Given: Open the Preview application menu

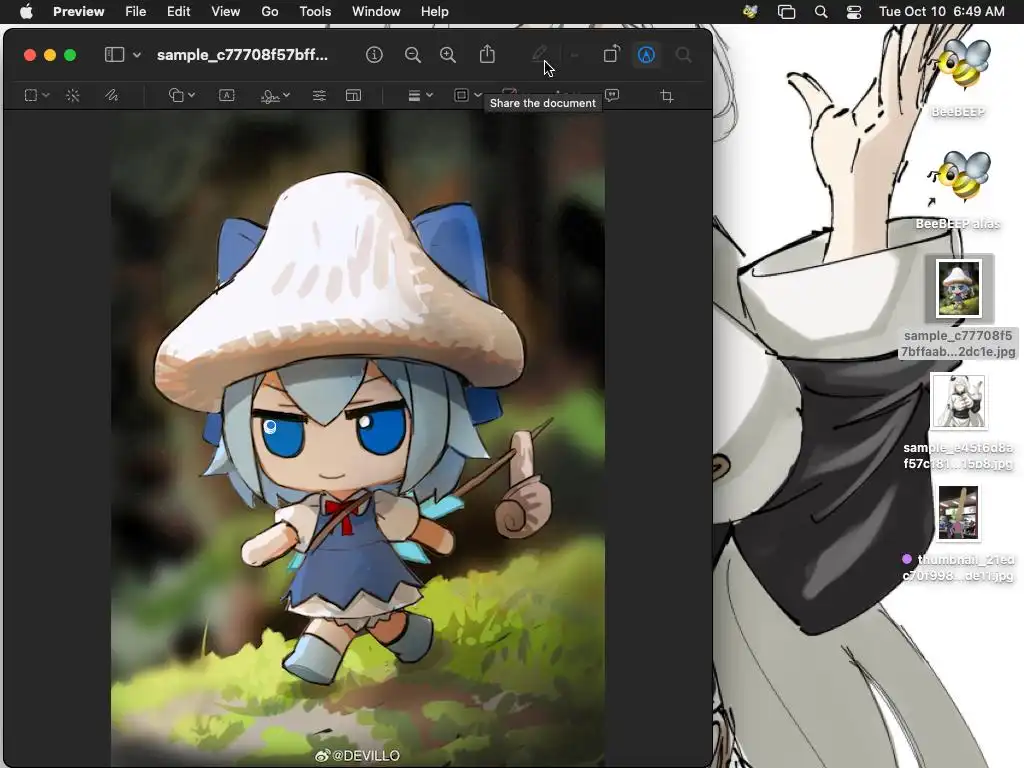Looking at the screenshot, I should pyautogui.click(x=78, y=11).
